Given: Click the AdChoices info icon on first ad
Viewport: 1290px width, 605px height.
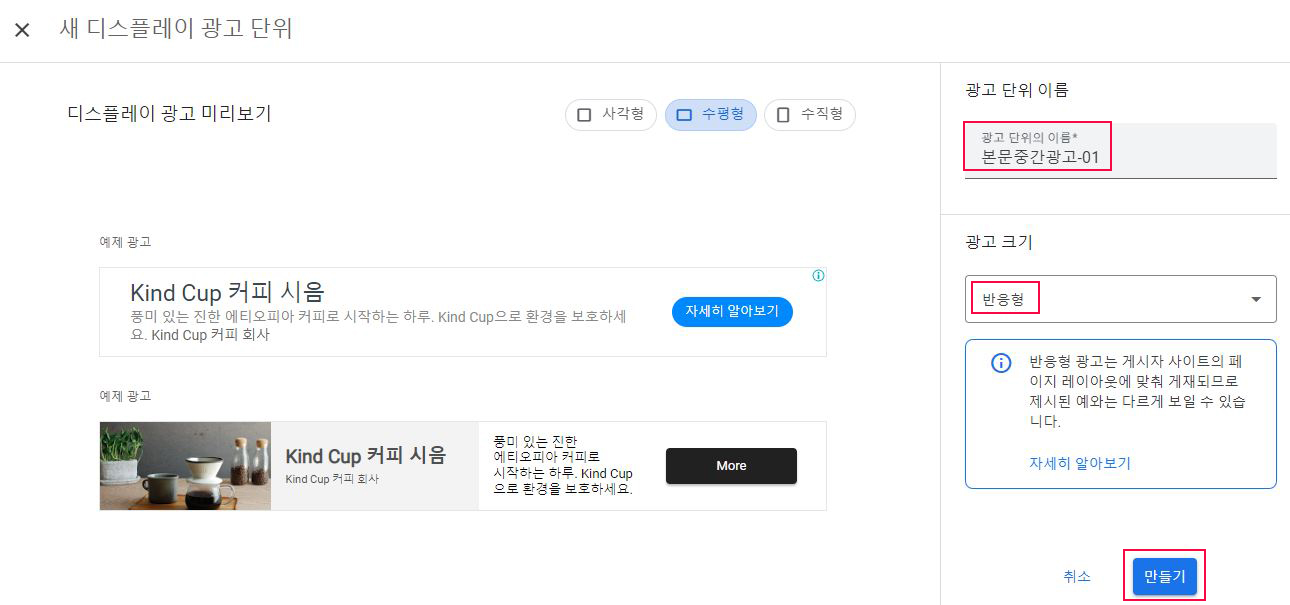Looking at the screenshot, I should (x=818, y=276).
